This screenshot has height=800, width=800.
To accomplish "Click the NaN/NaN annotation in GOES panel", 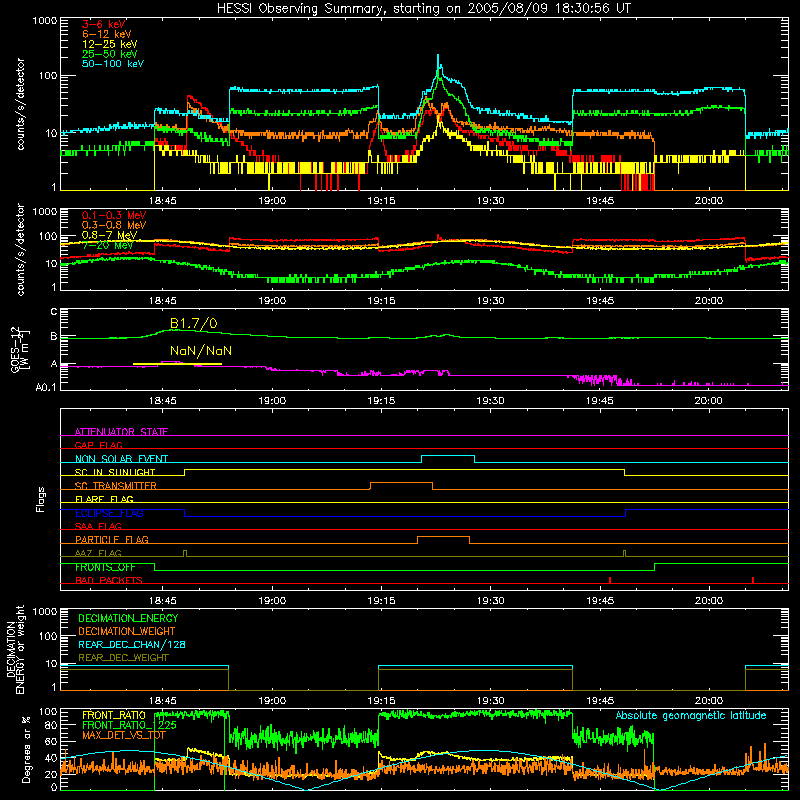I will coord(201,351).
